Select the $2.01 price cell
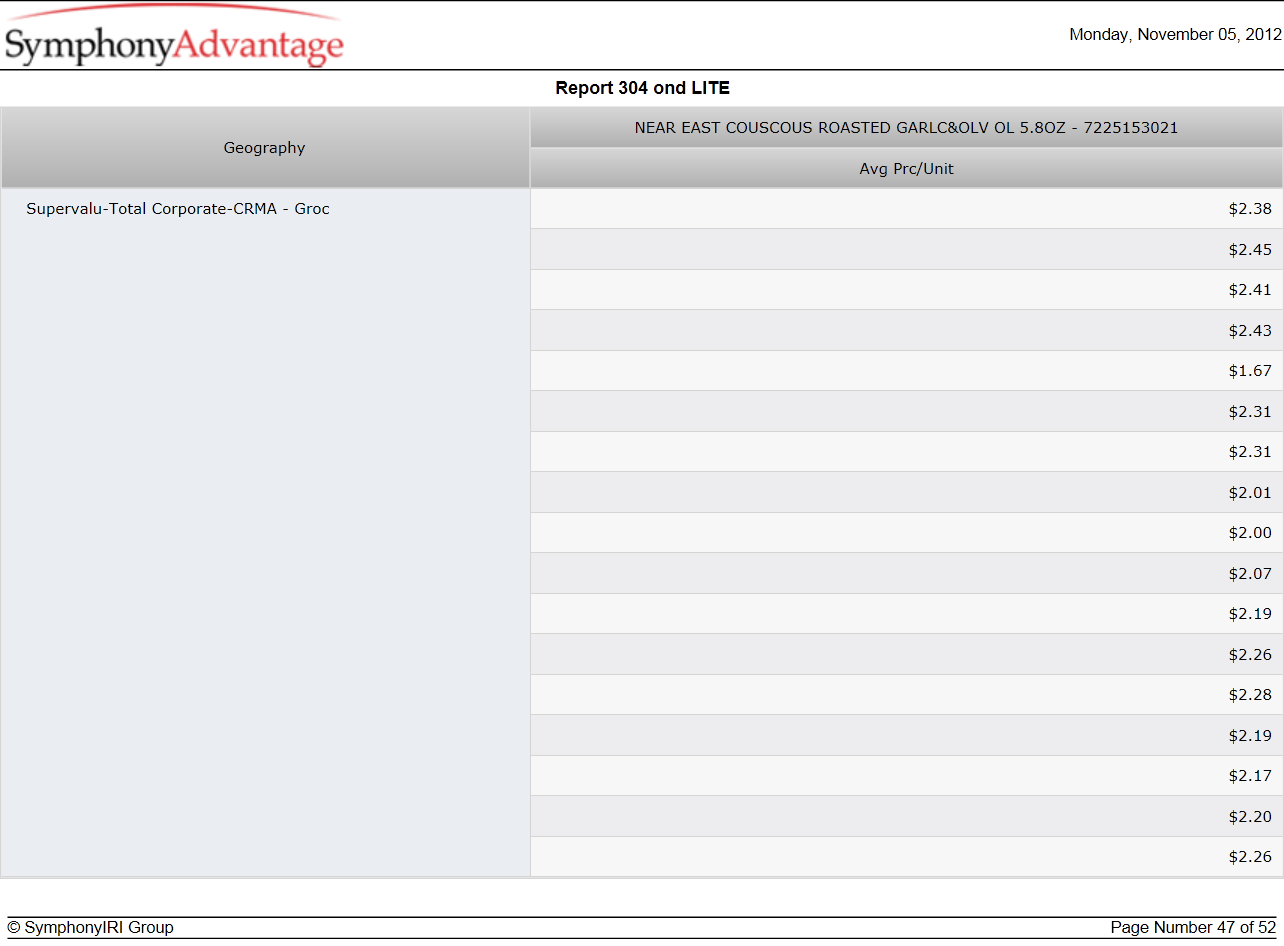The height and width of the screenshot is (946, 1284). click(x=906, y=493)
